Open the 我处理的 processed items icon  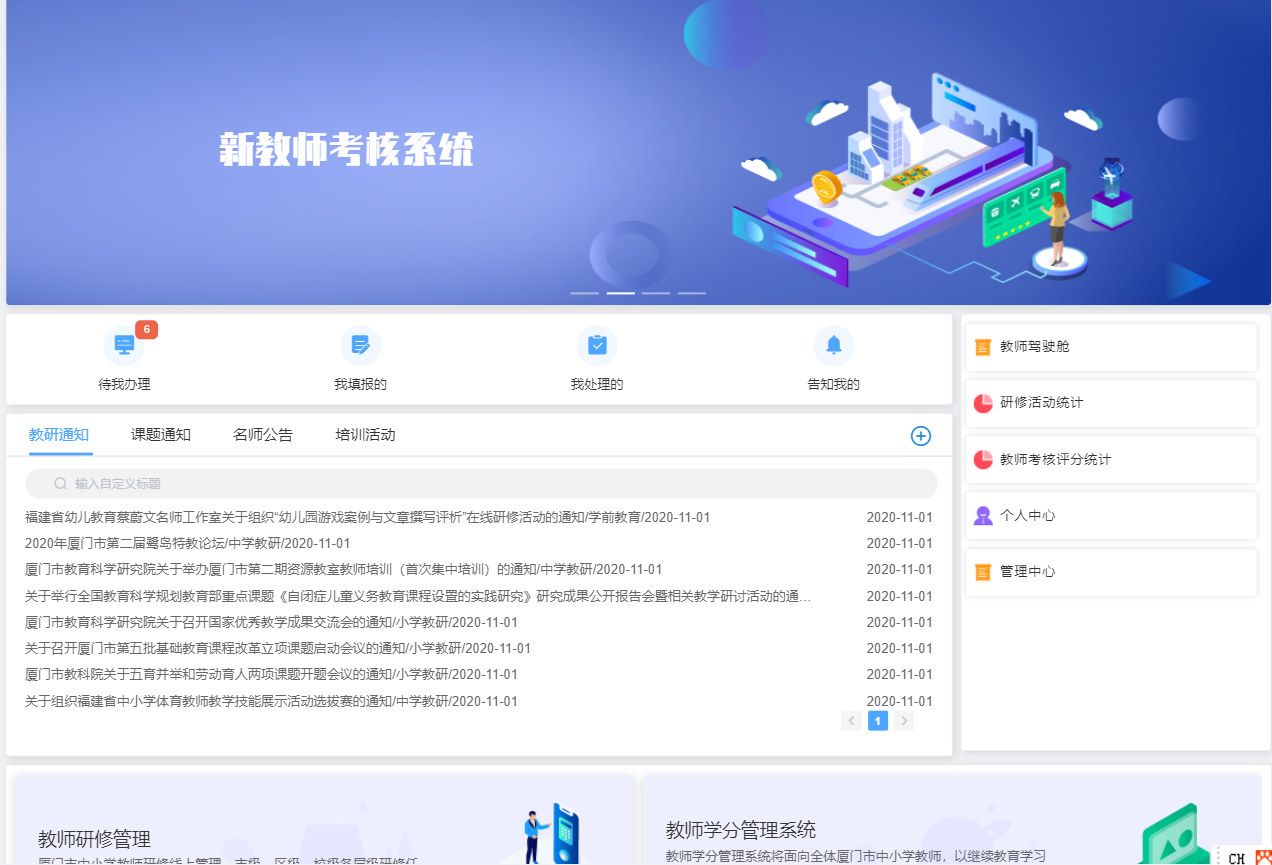597,345
